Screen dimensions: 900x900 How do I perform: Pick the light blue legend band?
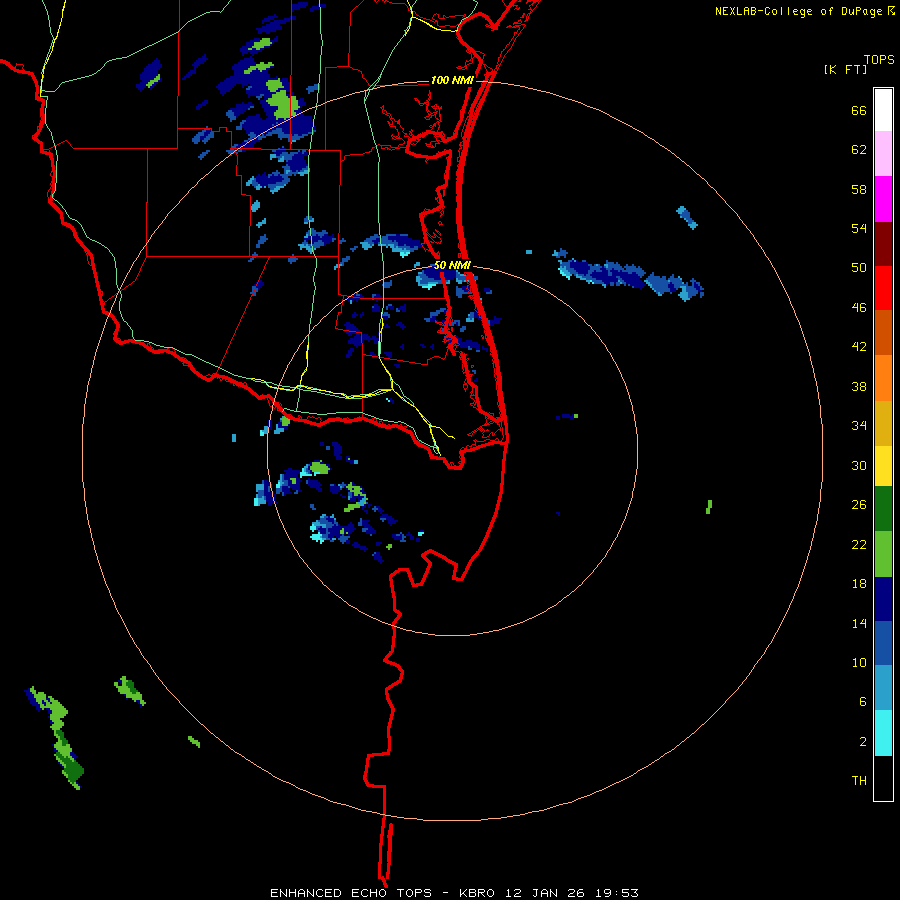point(883,688)
